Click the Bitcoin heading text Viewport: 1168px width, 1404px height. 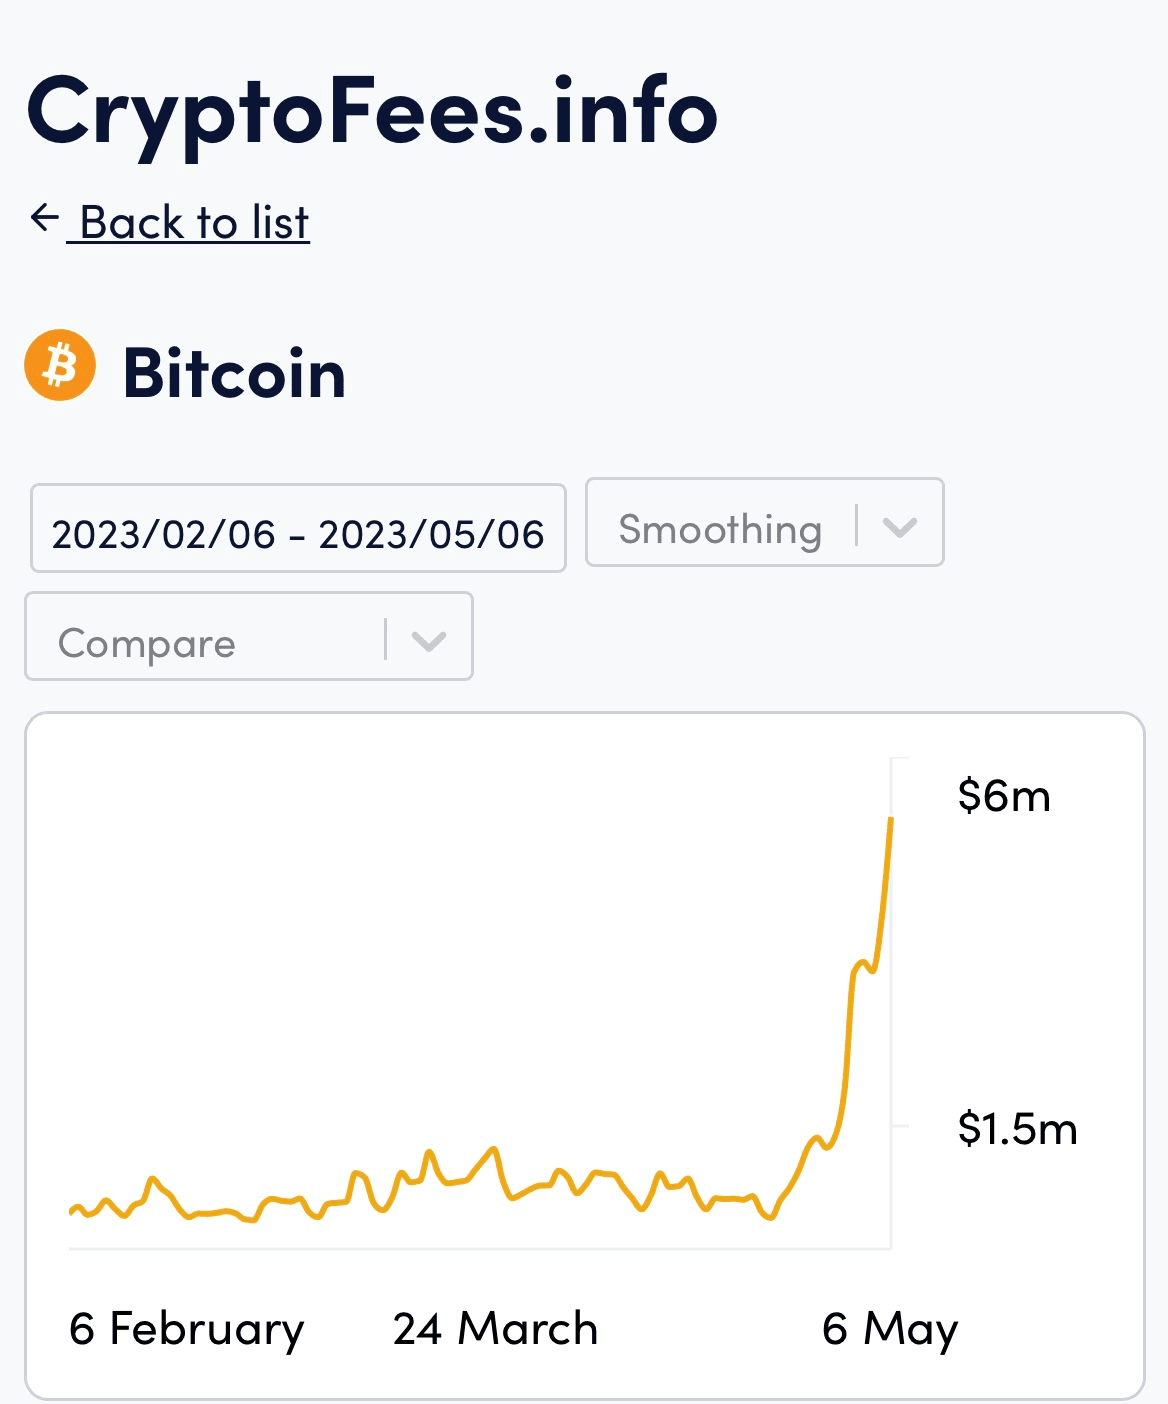coord(234,375)
